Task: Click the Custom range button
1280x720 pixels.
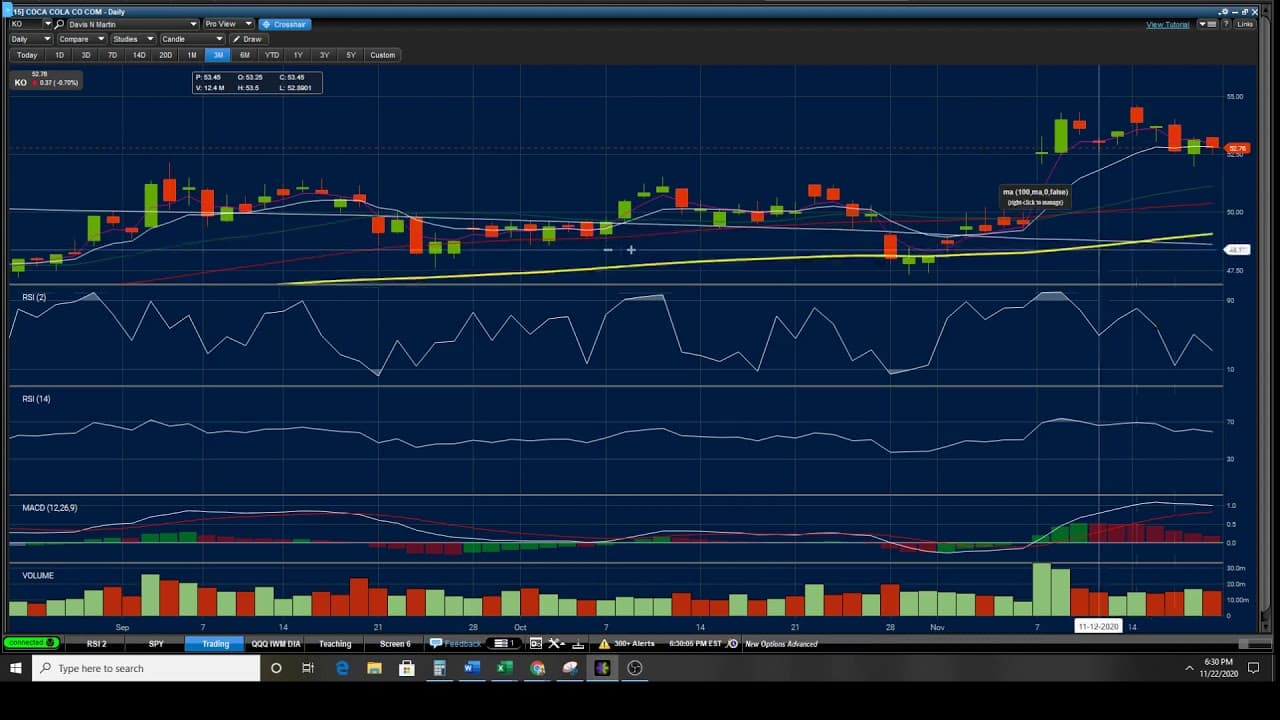Action: (383, 55)
